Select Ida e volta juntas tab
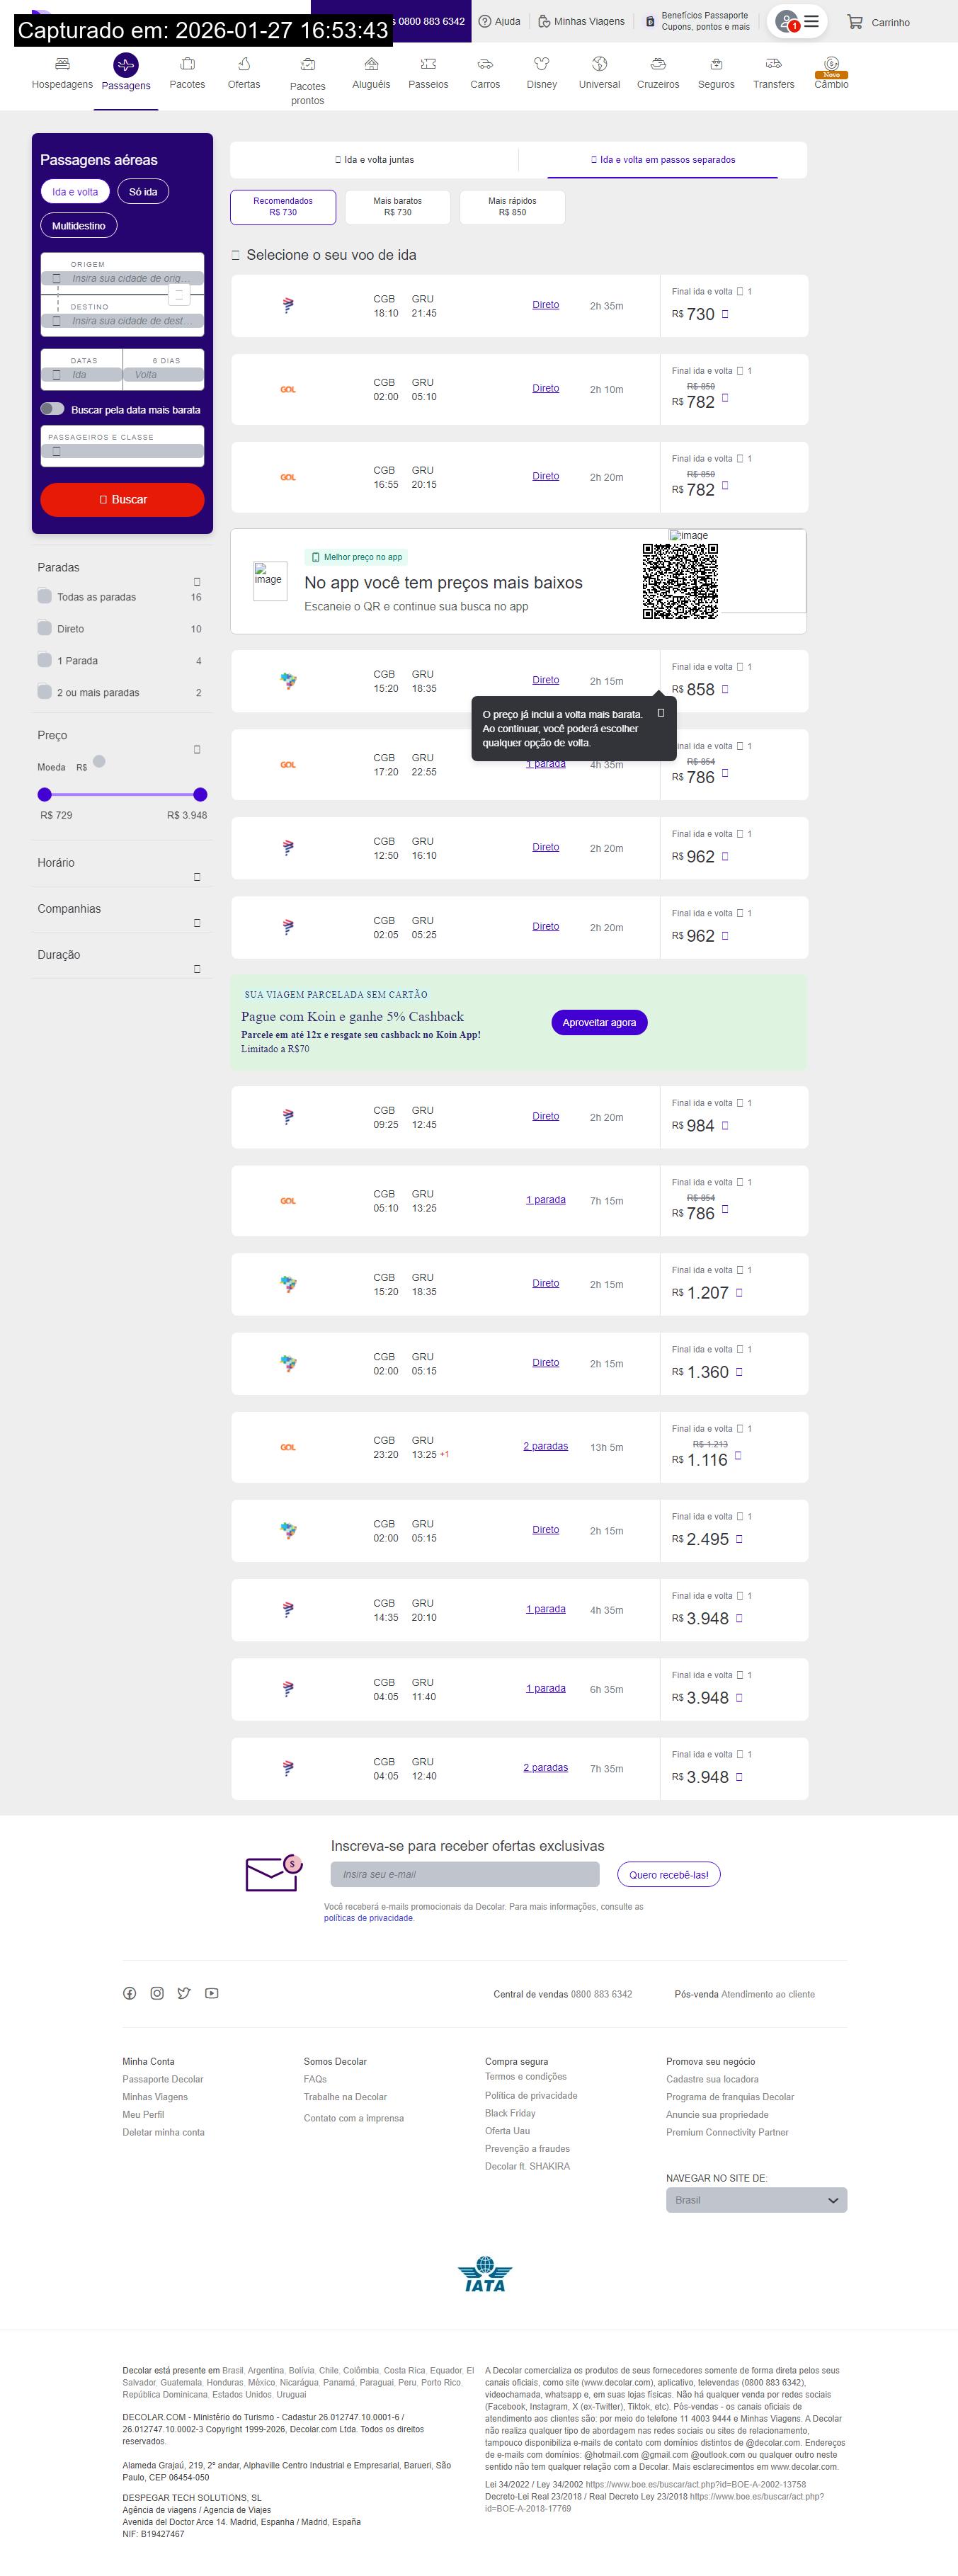 click(x=374, y=160)
